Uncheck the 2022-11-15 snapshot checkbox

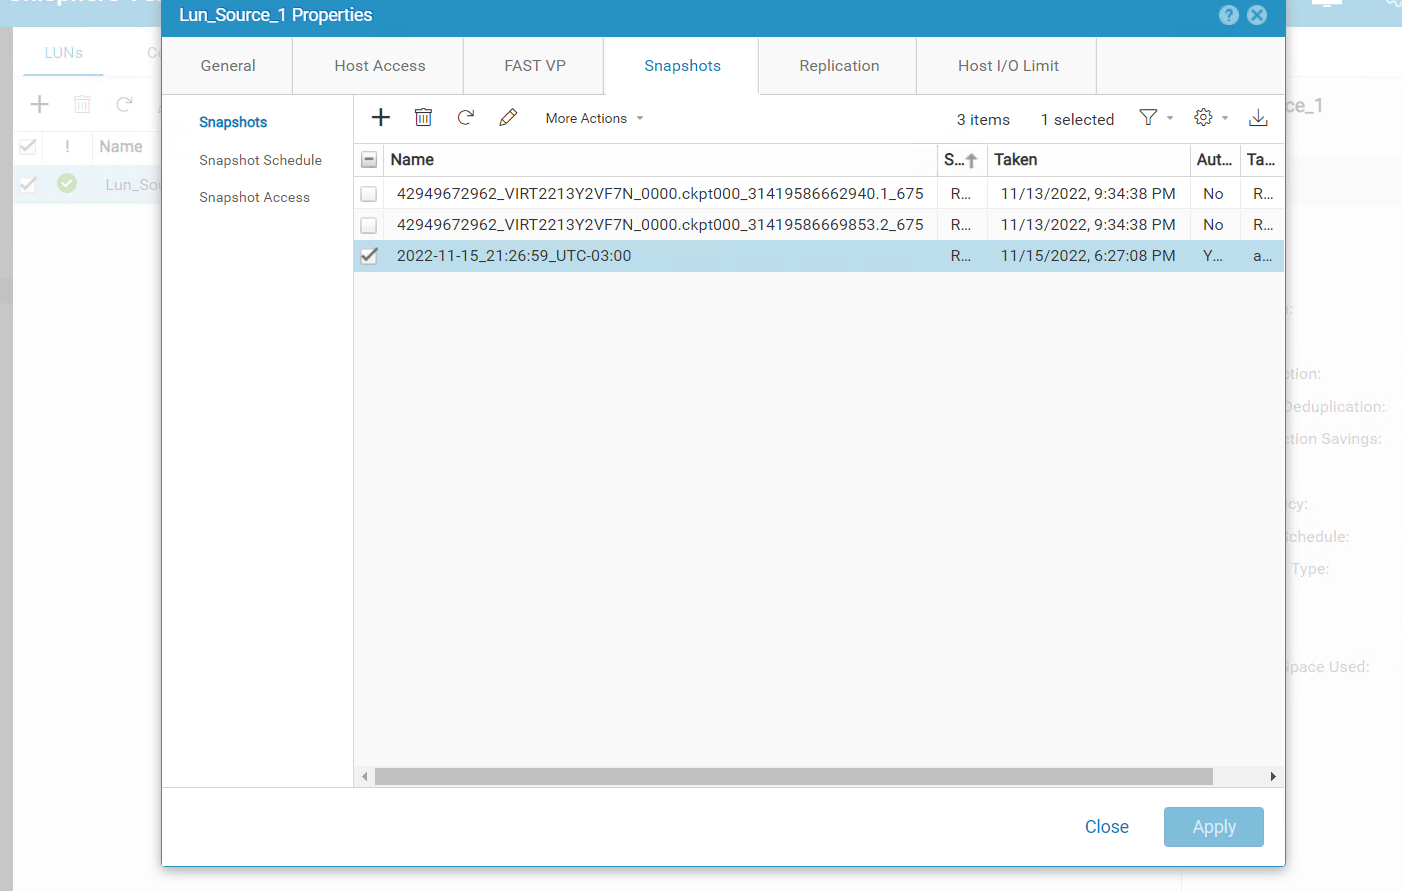click(369, 256)
